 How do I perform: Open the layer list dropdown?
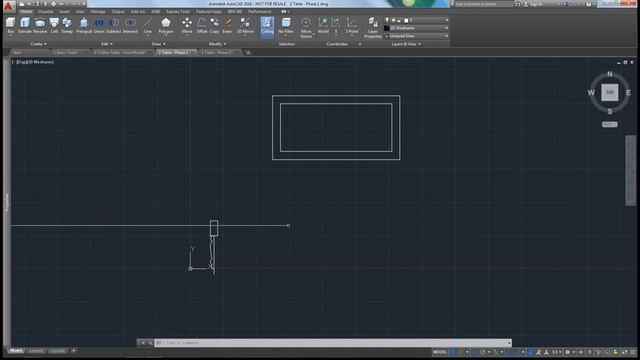tap(416, 20)
